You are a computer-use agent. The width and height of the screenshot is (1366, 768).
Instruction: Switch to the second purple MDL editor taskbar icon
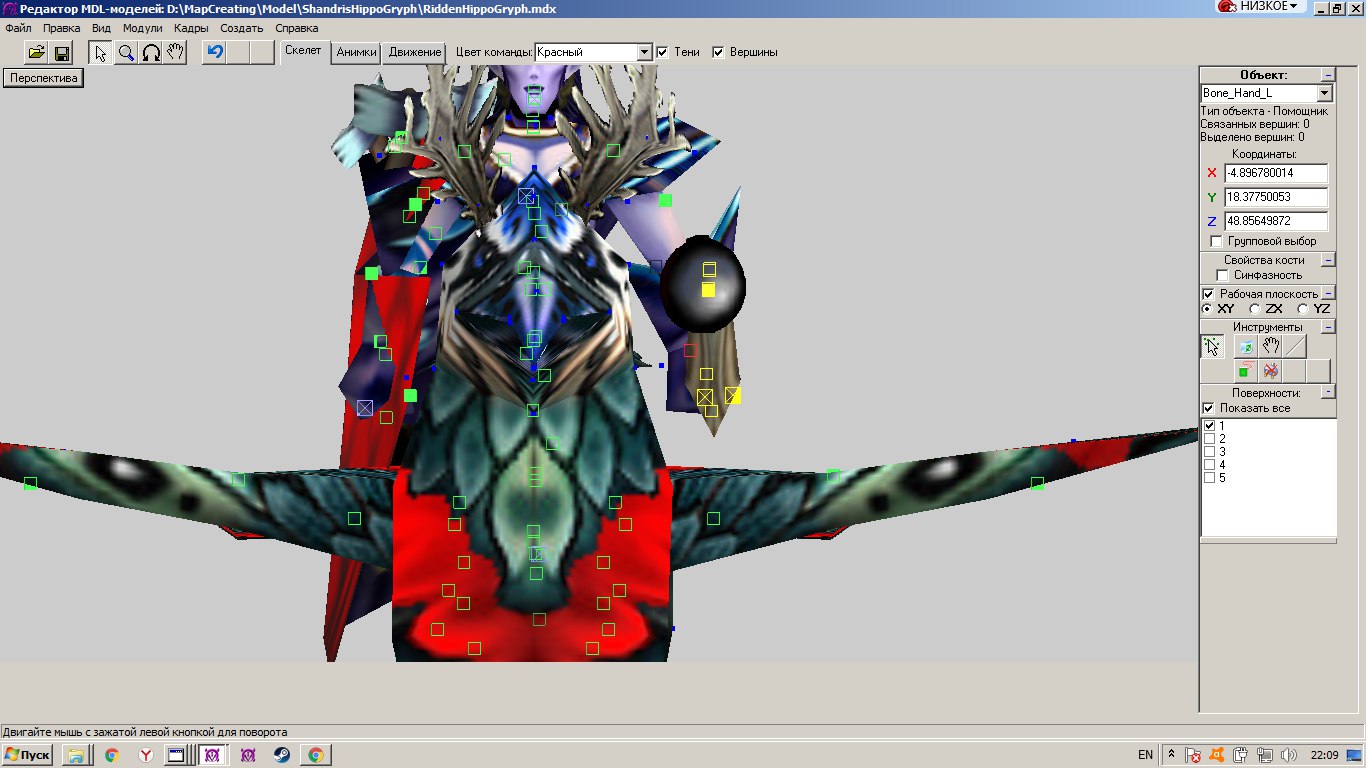point(248,755)
